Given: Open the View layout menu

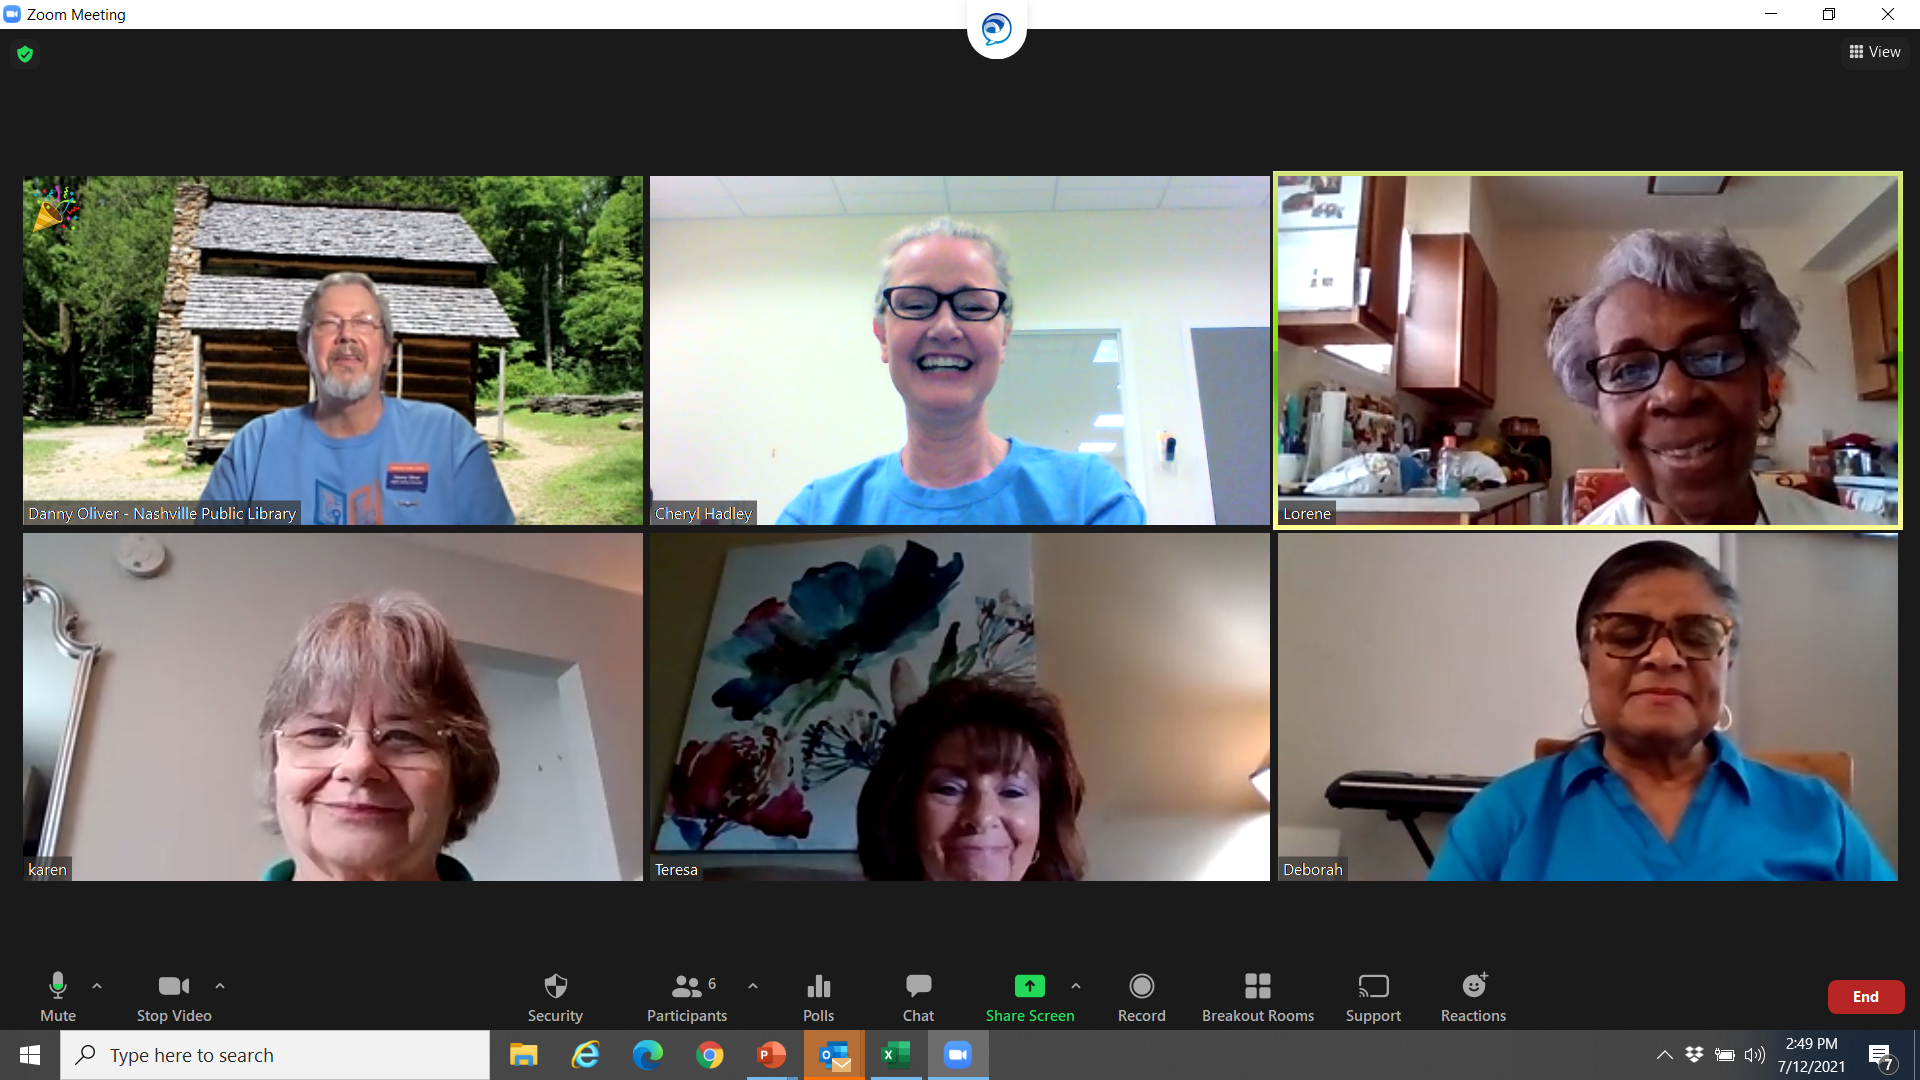Looking at the screenshot, I should click(x=1875, y=52).
